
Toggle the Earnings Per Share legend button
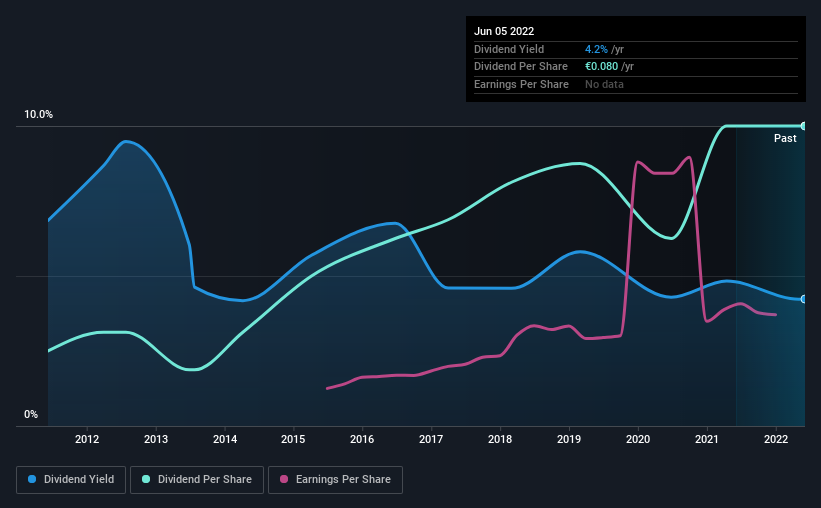335,480
